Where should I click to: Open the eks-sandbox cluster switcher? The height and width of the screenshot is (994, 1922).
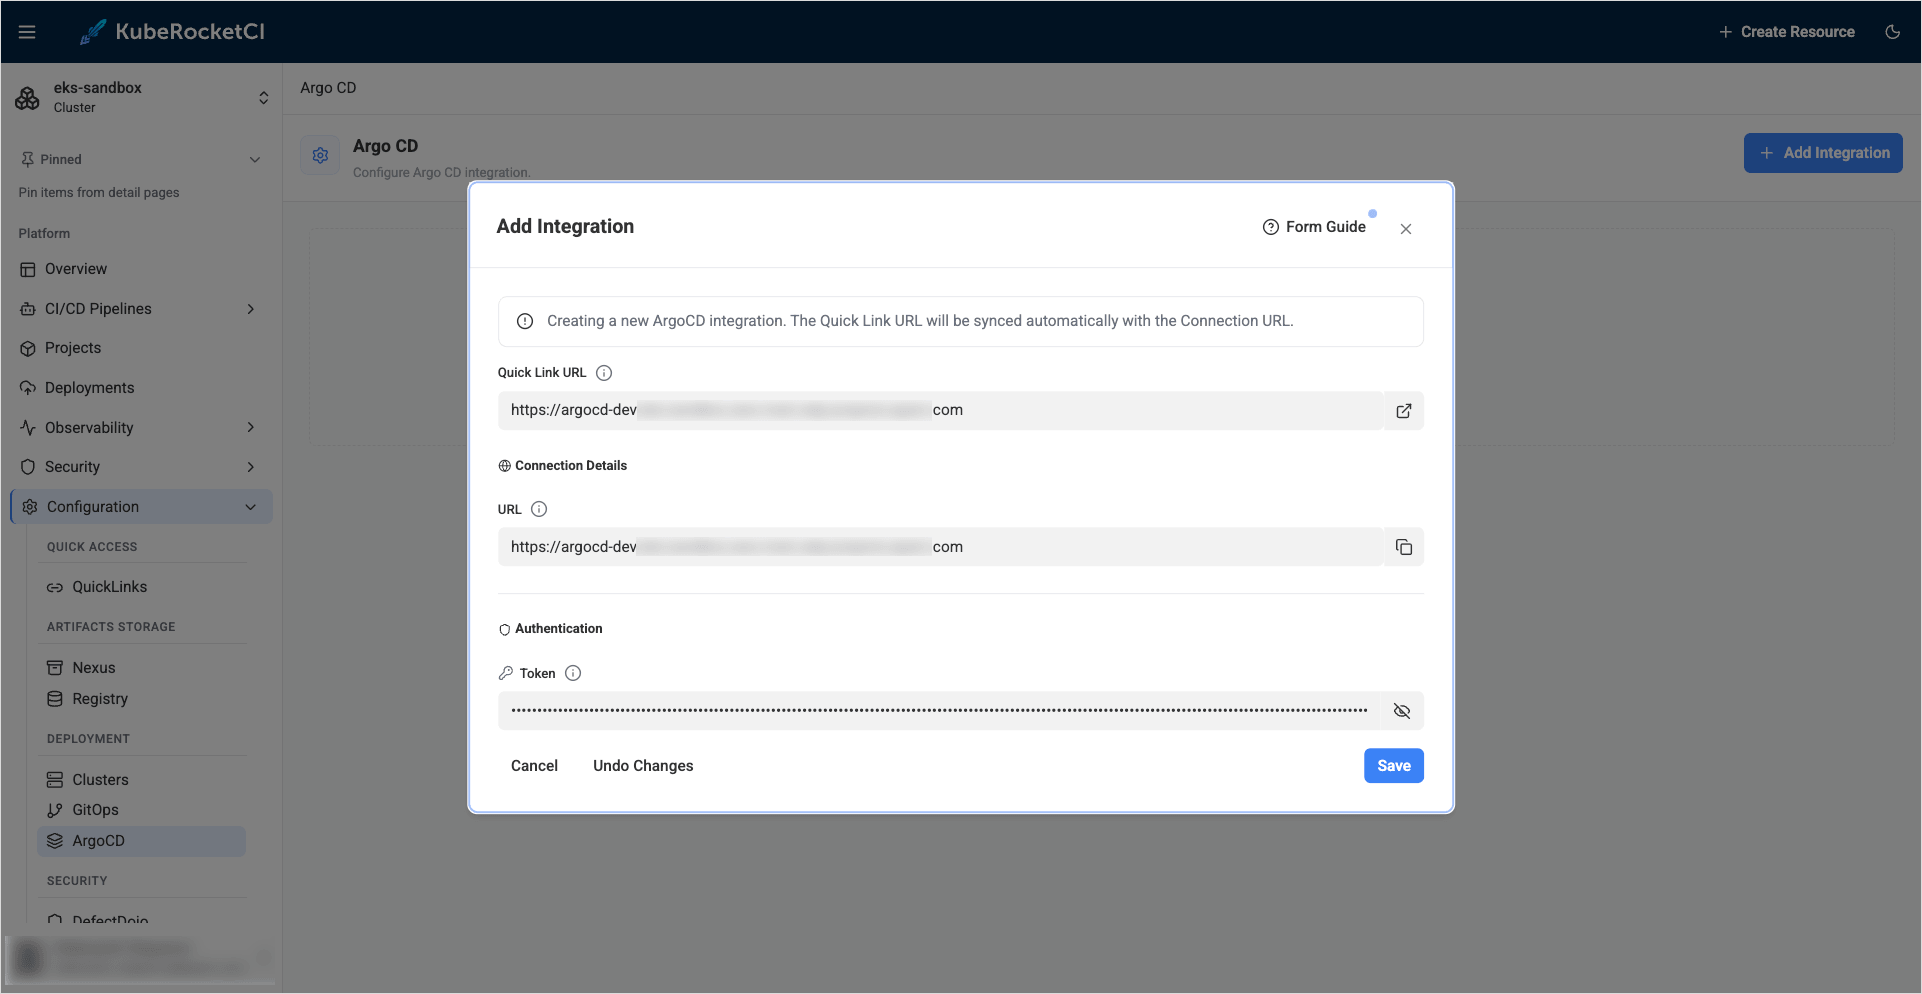141,97
